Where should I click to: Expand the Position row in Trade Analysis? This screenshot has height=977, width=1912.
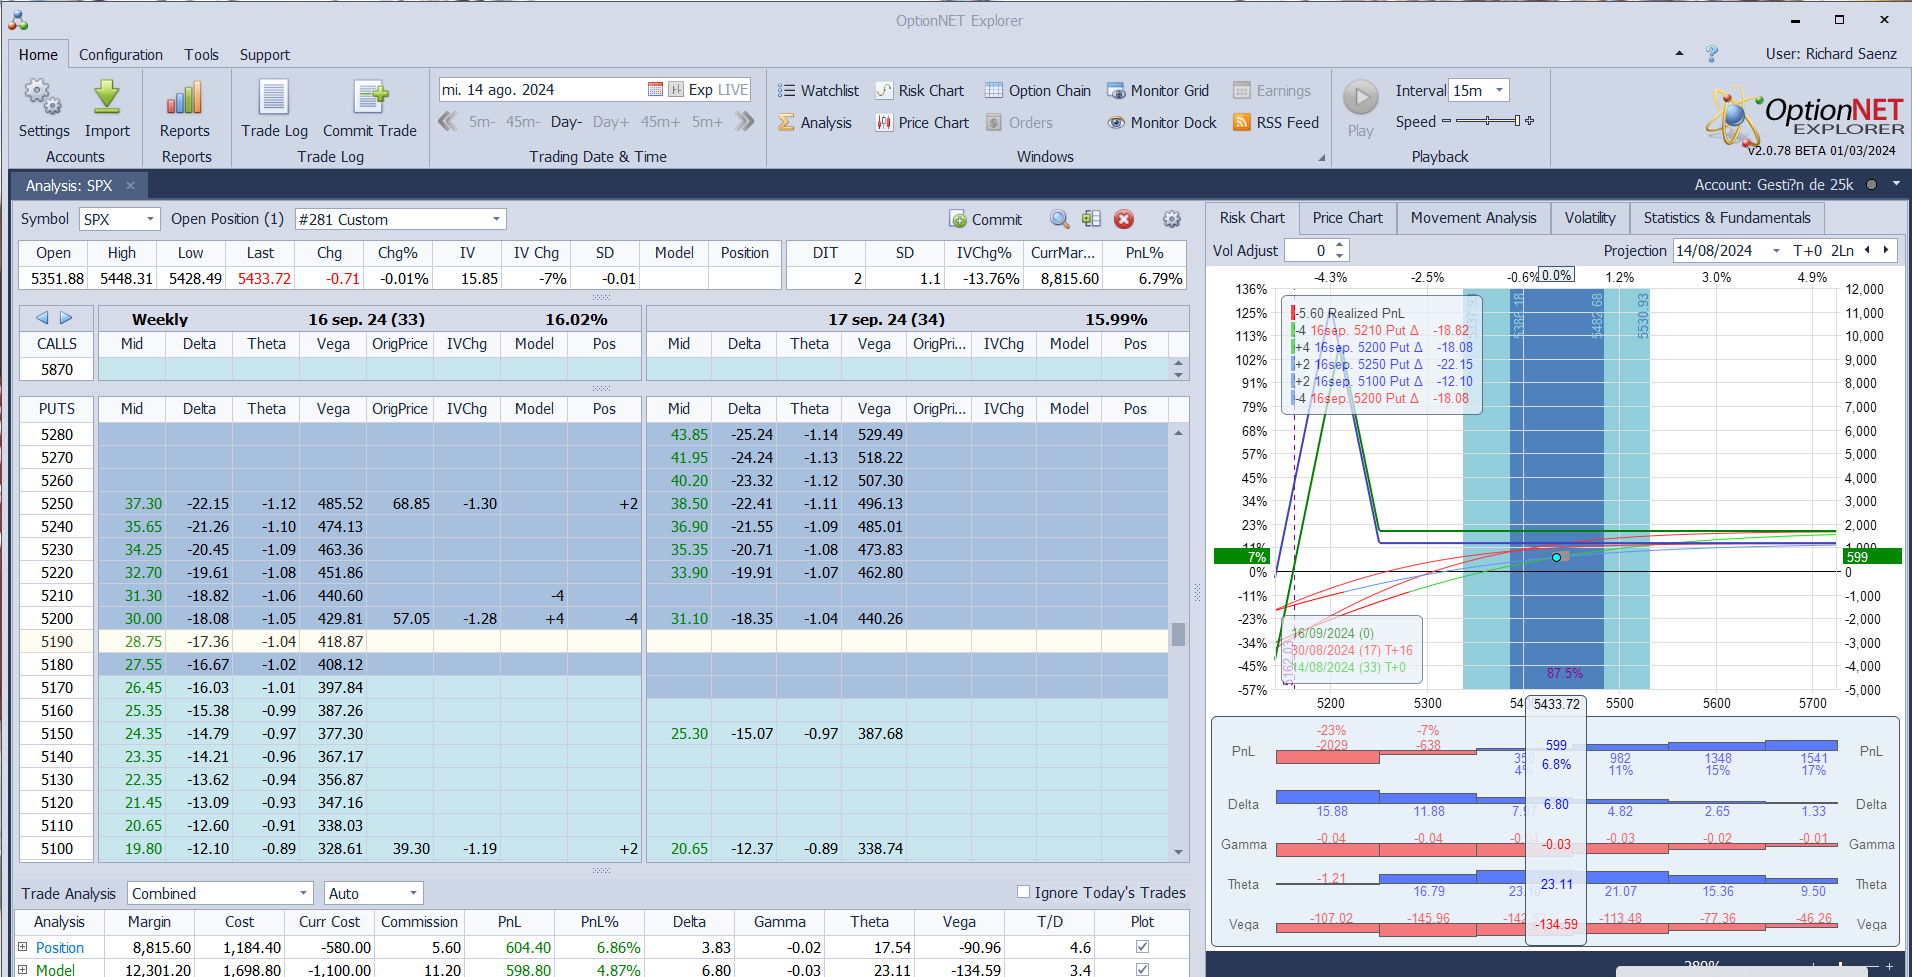[23, 947]
